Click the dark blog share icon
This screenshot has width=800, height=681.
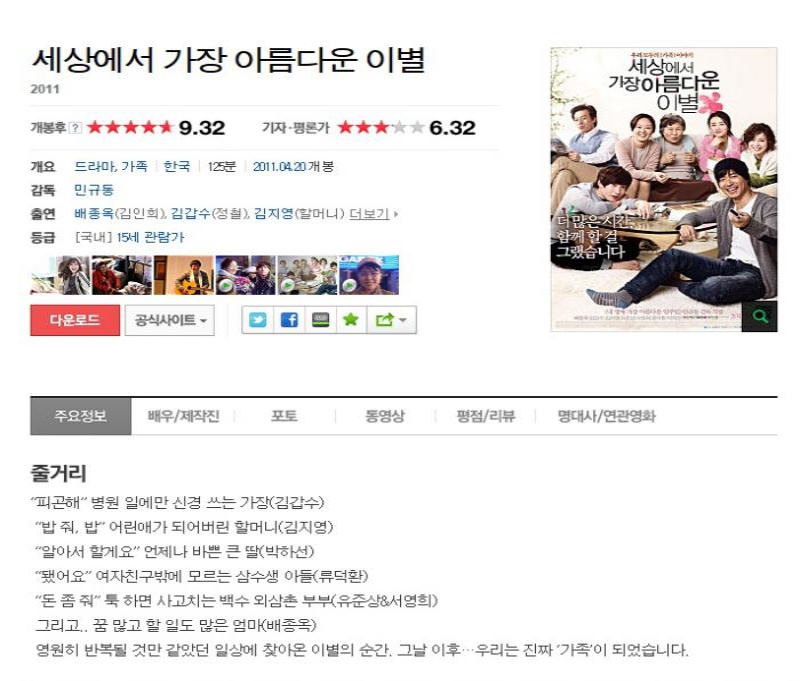pyautogui.click(x=320, y=320)
